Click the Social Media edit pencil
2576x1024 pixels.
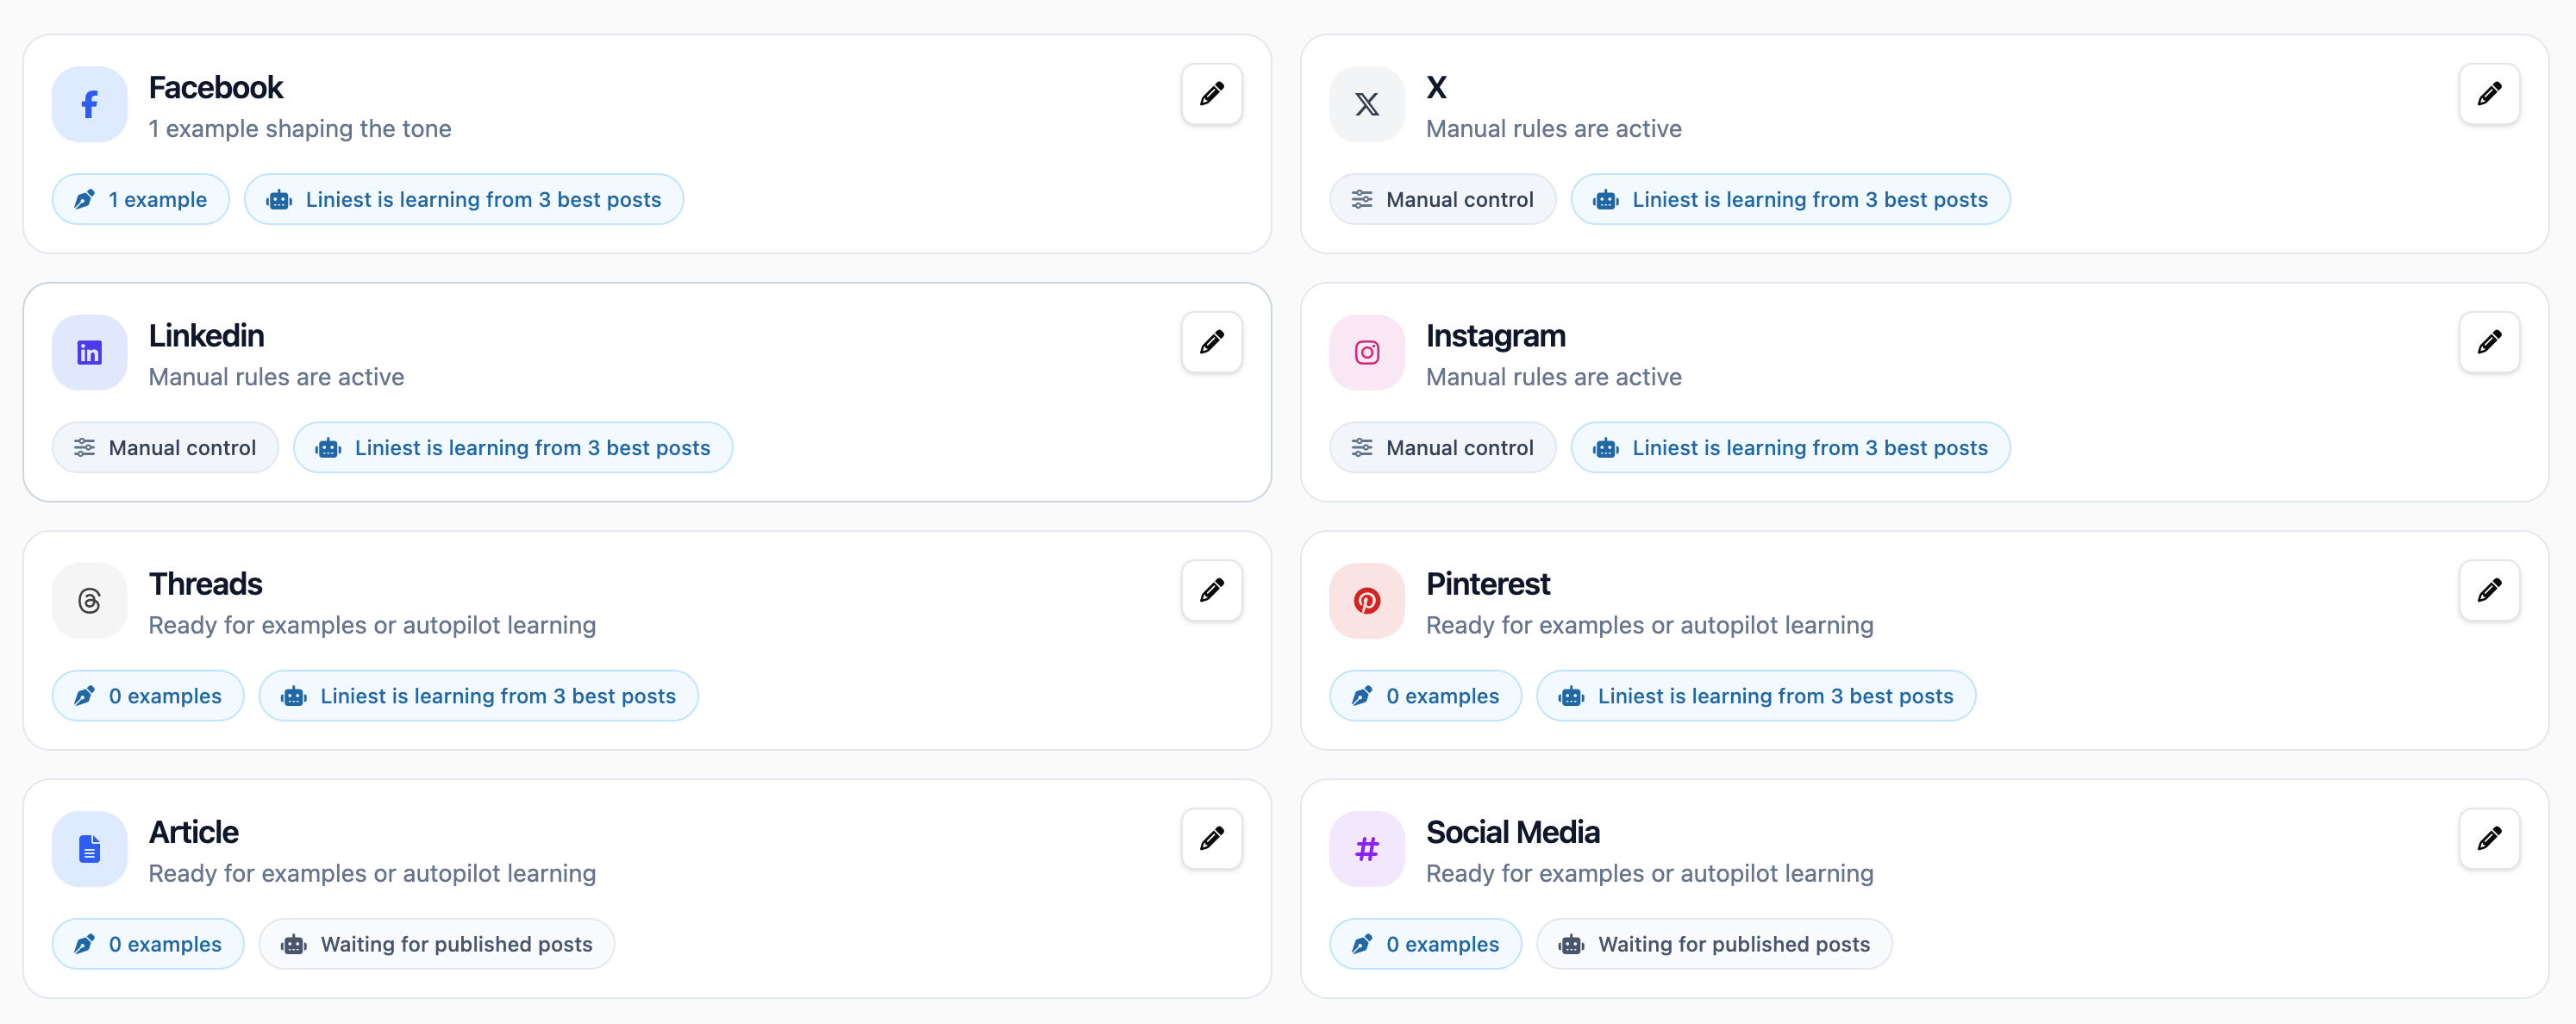(x=2488, y=838)
